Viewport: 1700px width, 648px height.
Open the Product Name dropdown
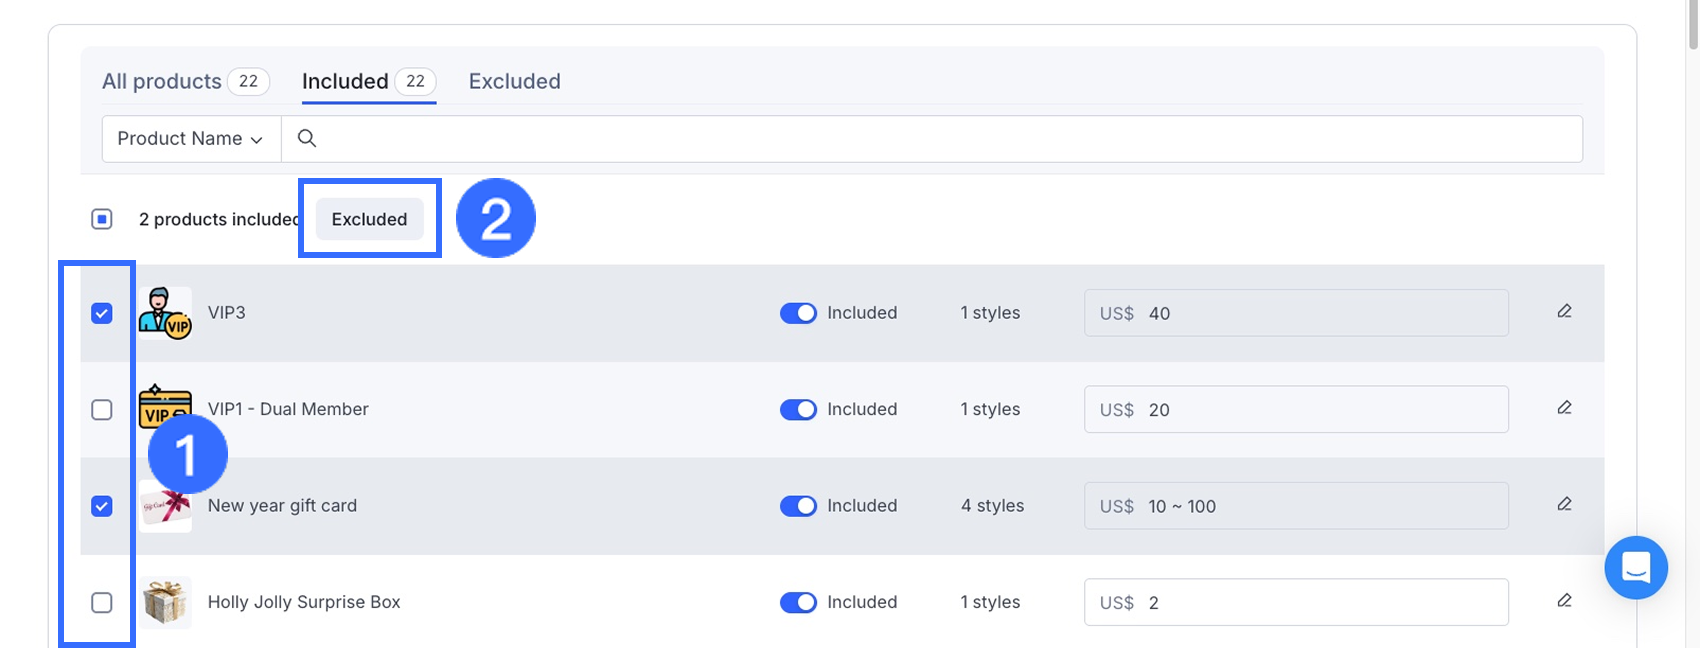pos(191,139)
